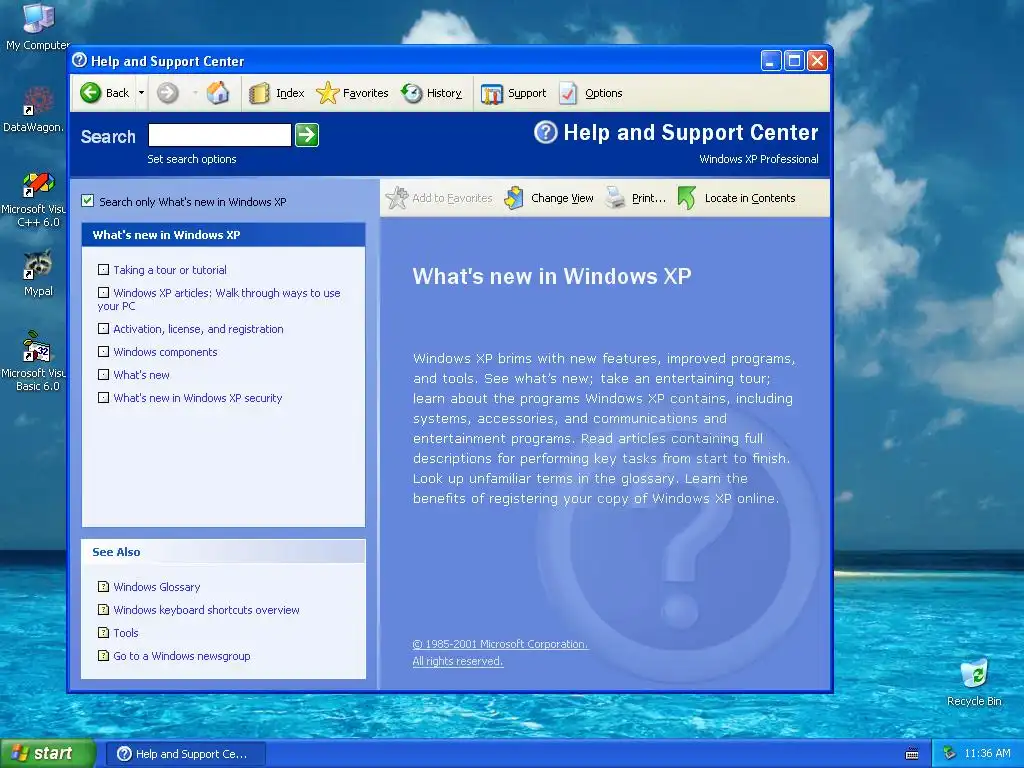
Task: Click the title bar help question icon
Action: click(x=80, y=61)
